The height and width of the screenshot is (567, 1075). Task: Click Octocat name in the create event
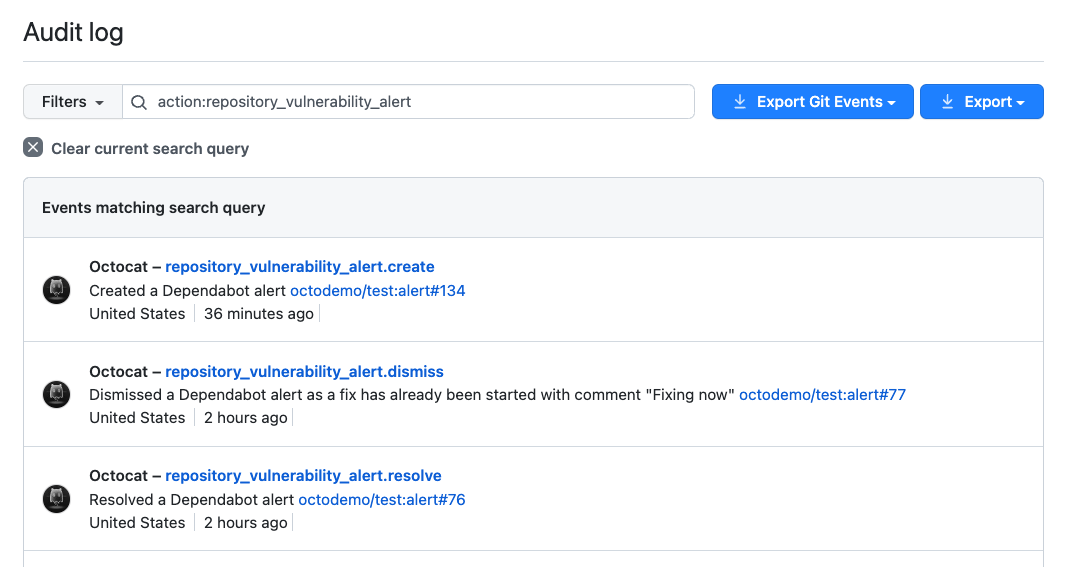(119, 267)
